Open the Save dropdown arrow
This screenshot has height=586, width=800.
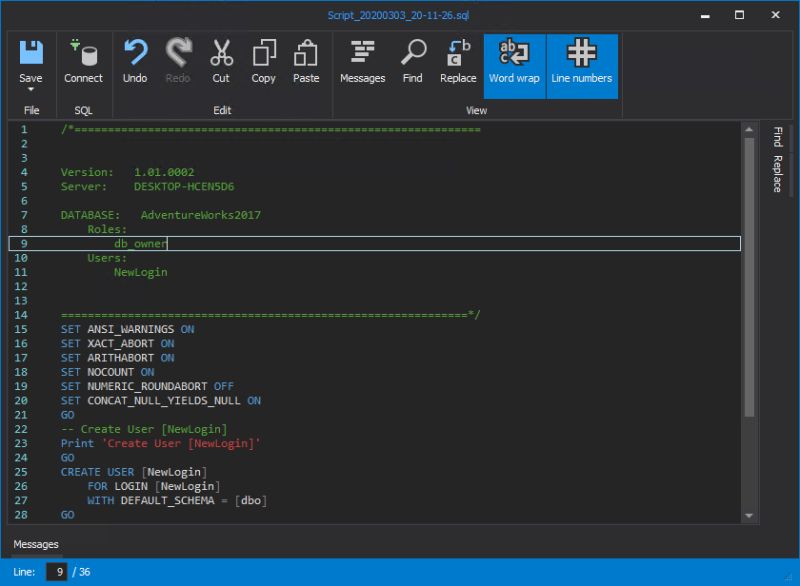[x=31, y=88]
